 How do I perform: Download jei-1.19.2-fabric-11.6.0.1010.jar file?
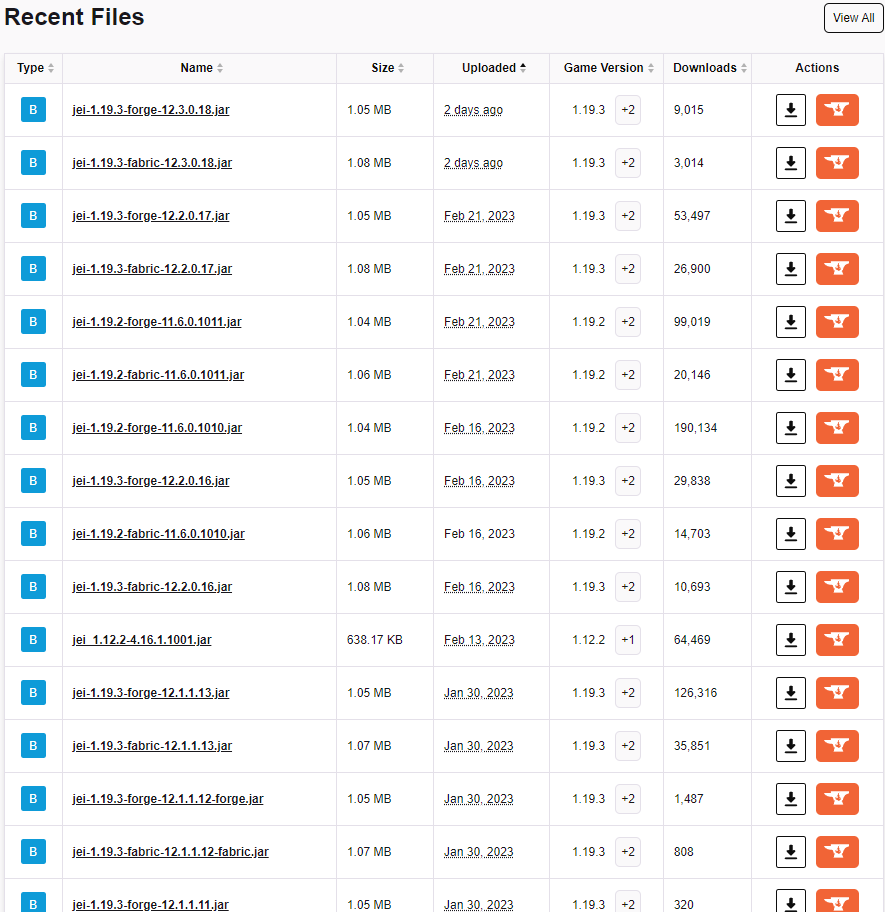coord(790,534)
